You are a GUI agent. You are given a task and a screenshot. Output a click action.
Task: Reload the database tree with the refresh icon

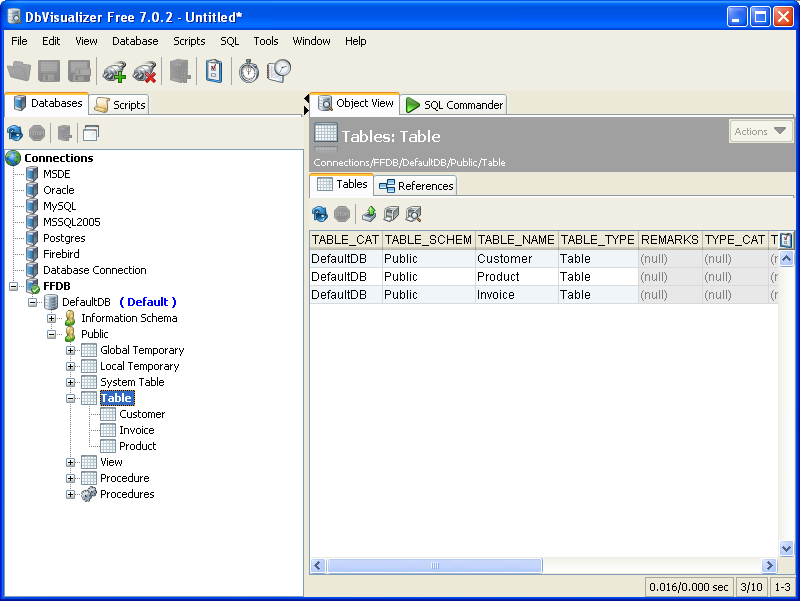pyautogui.click(x=15, y=133)
